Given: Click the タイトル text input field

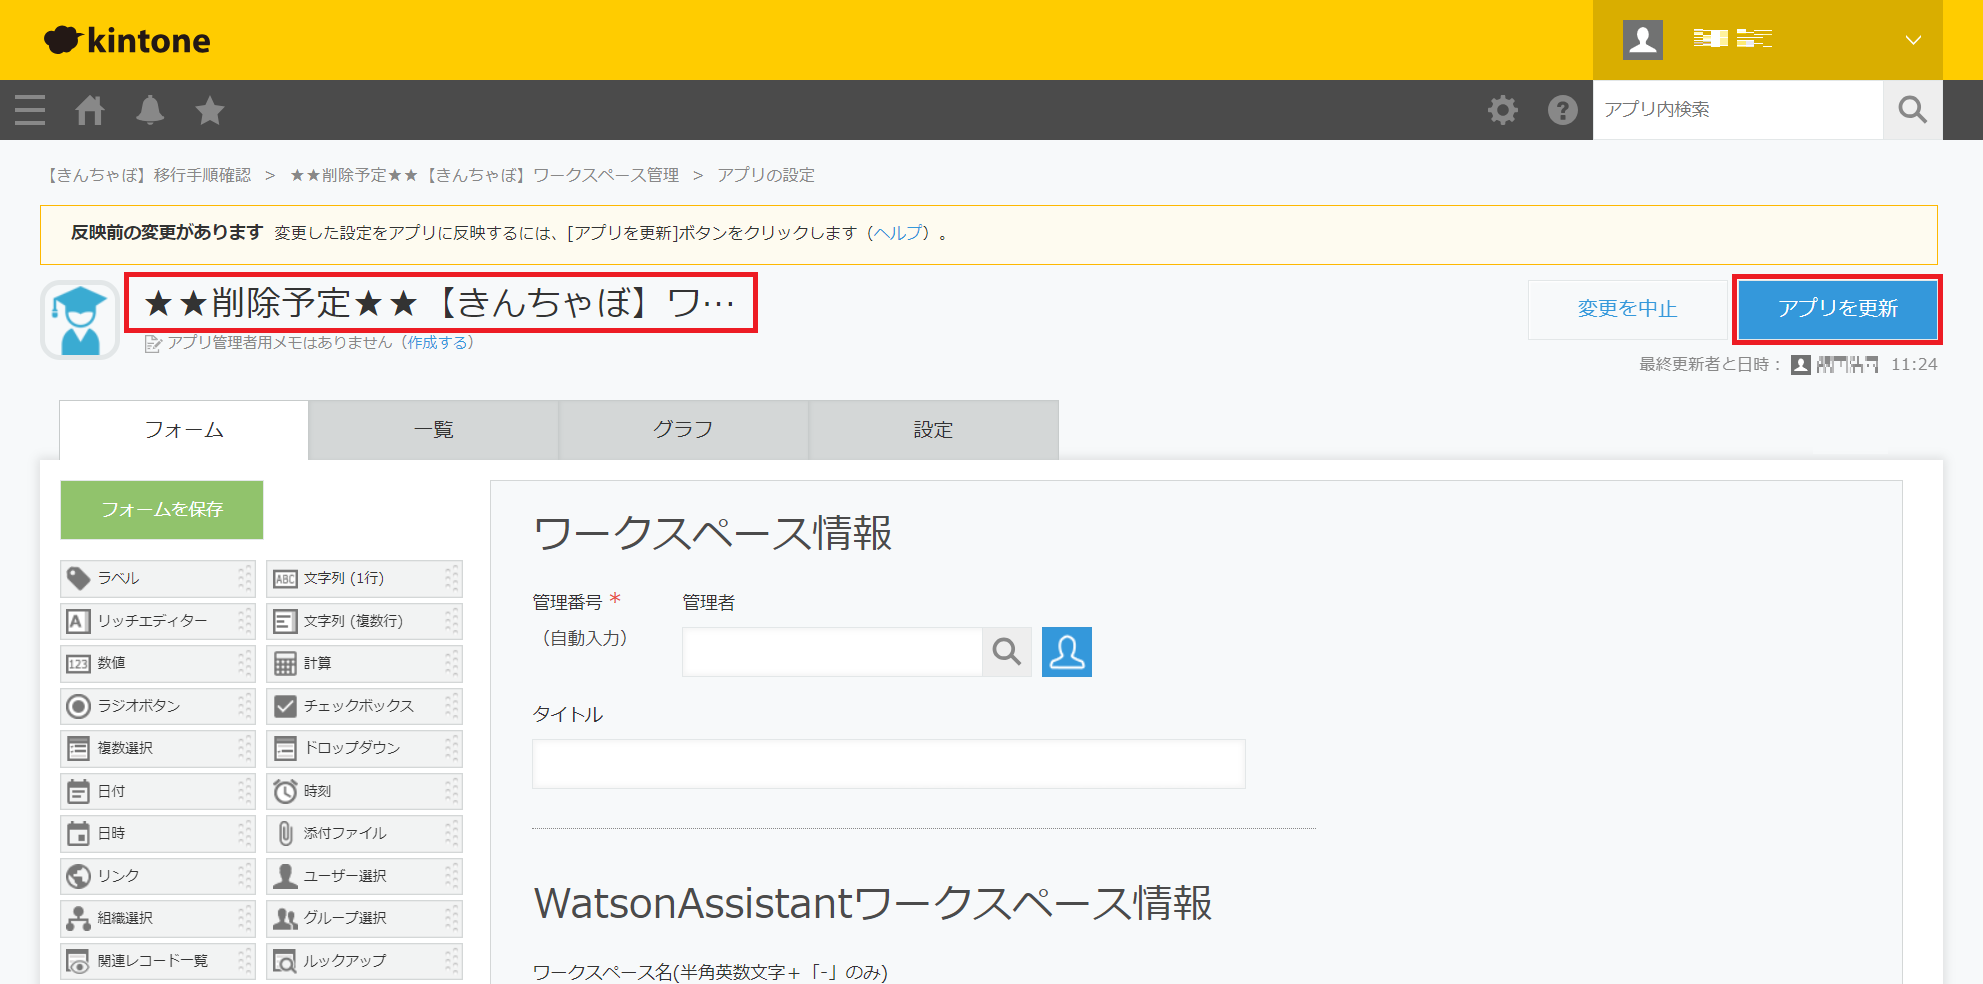Looking at the screenshot, I should click(x=888, y=764).
